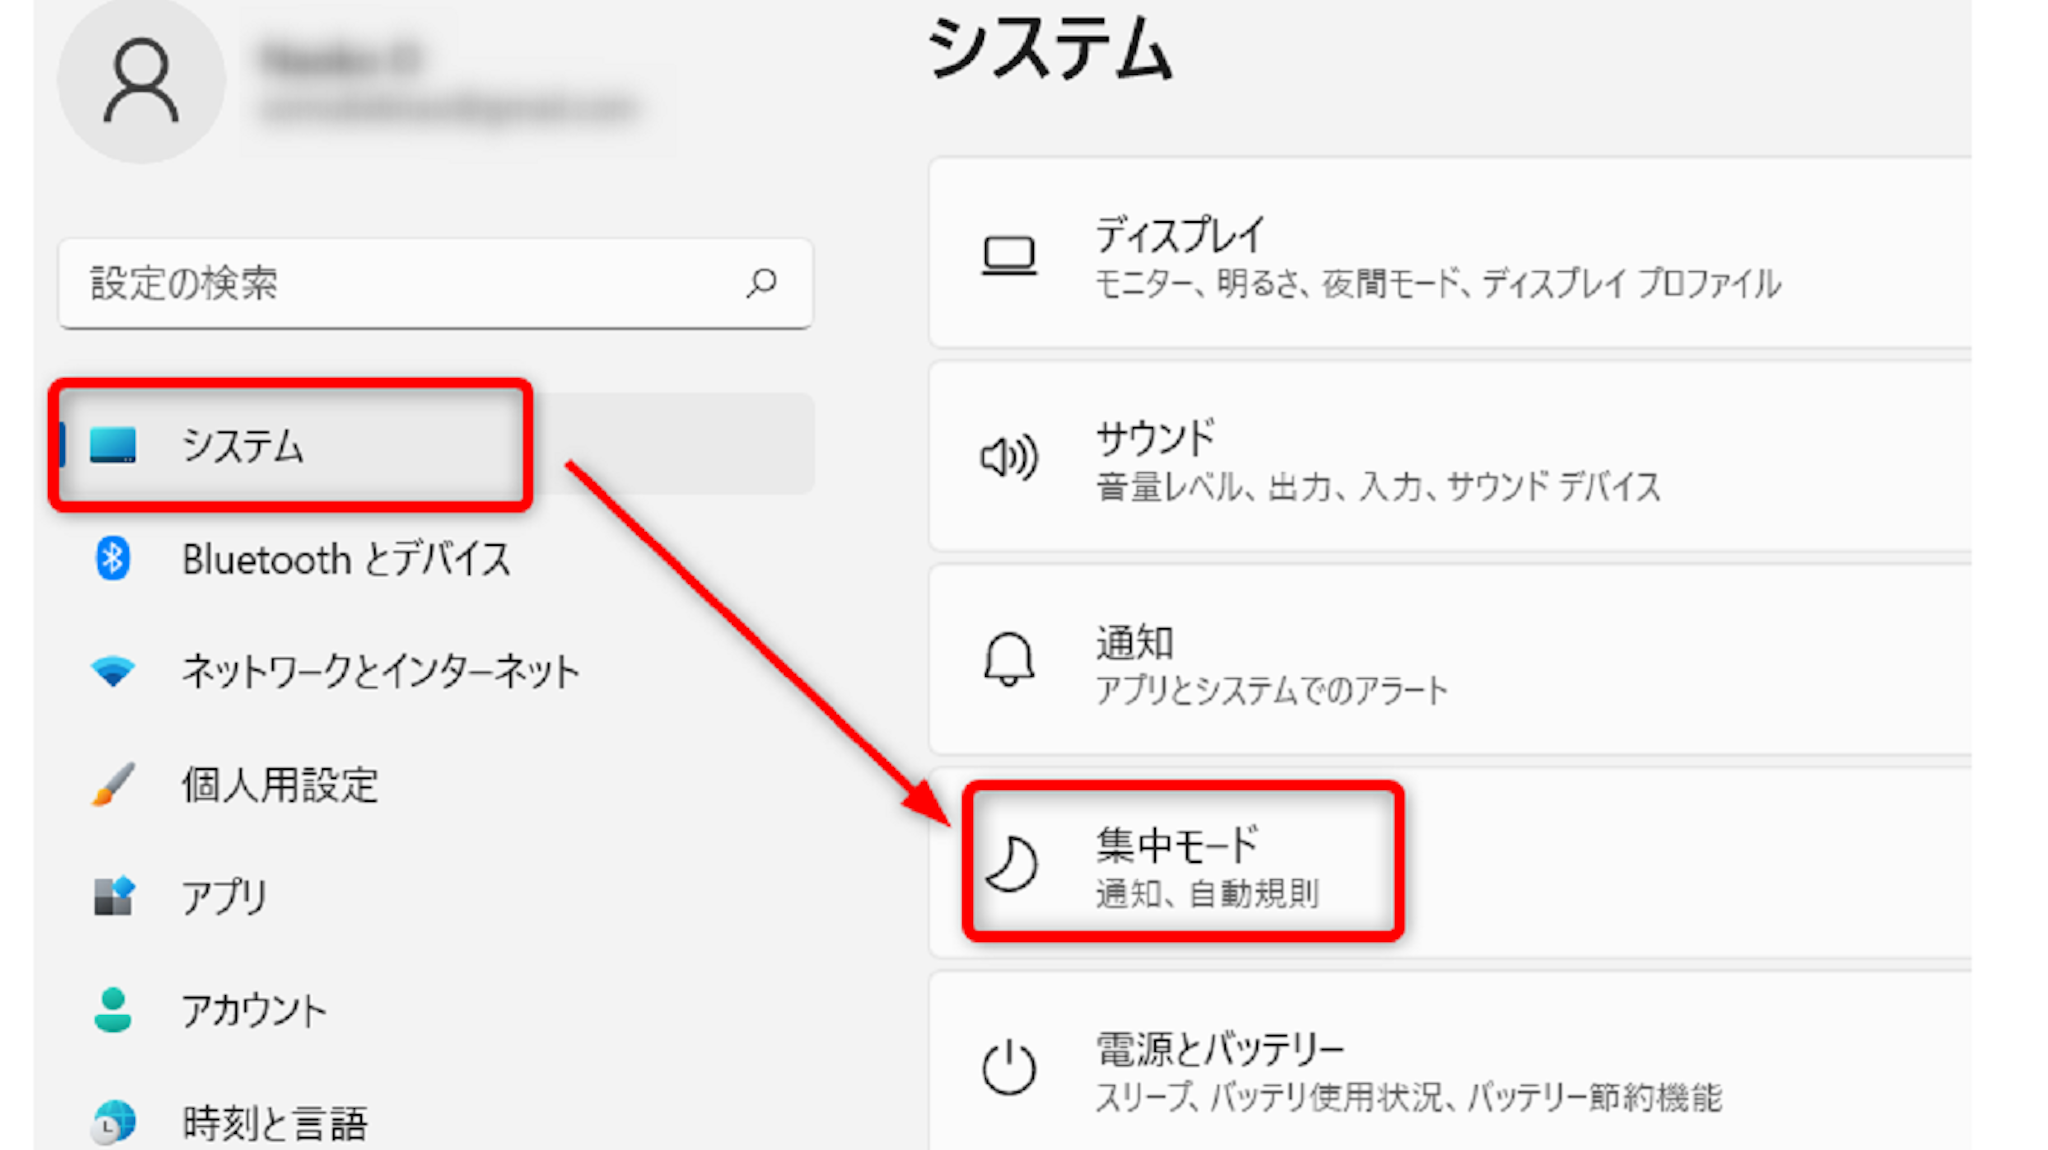2048x1150 pixels.
Task: Click the Wi-Fi network icon in sidebar
Action: click(112, 670)
